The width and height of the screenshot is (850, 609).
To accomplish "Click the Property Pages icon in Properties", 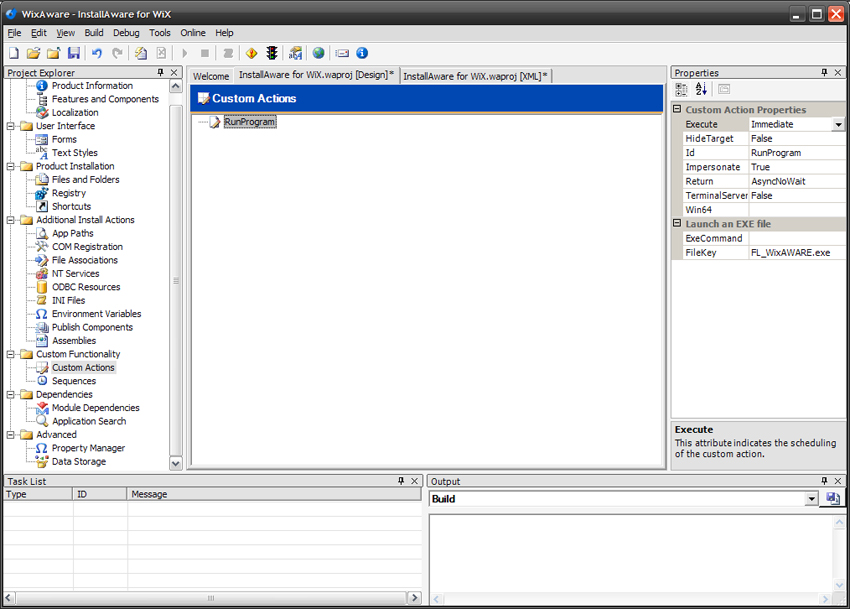I will pyautogui.click(x=724, y=89).
